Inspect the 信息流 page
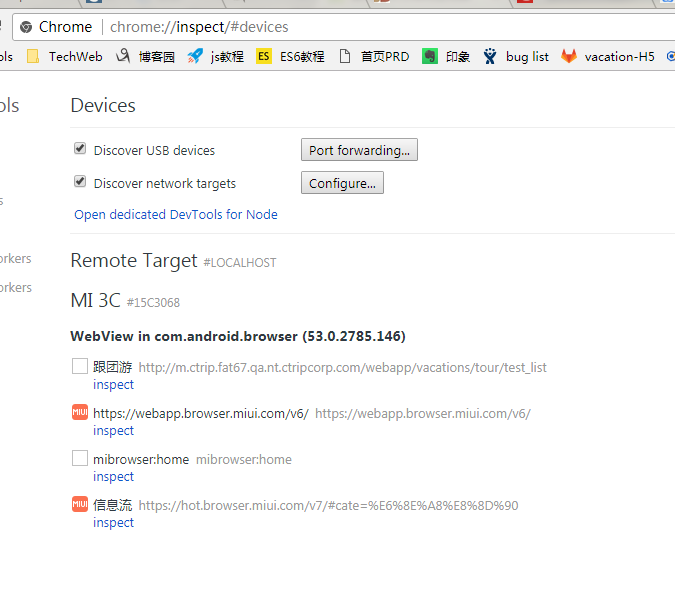This screenshot has height=607, width=675. pos(113,523)
